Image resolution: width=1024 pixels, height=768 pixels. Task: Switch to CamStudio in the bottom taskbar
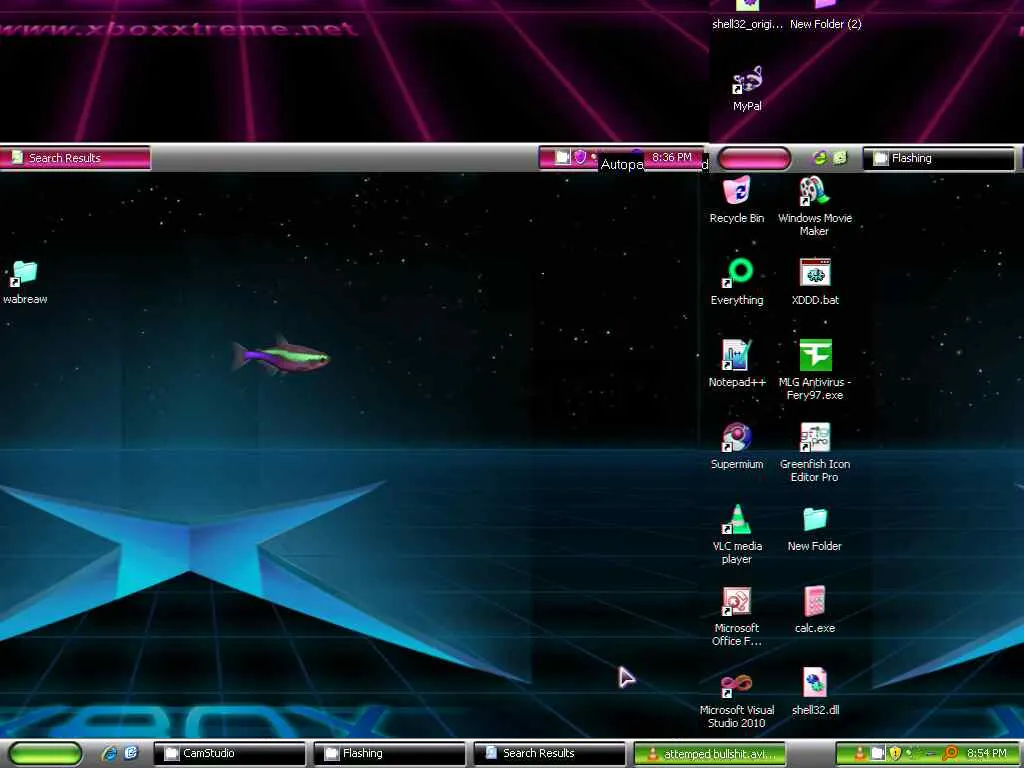pos(230,754)
